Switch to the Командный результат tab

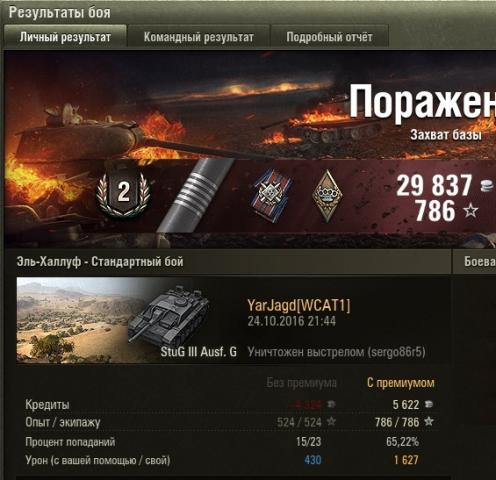[199, 37]
